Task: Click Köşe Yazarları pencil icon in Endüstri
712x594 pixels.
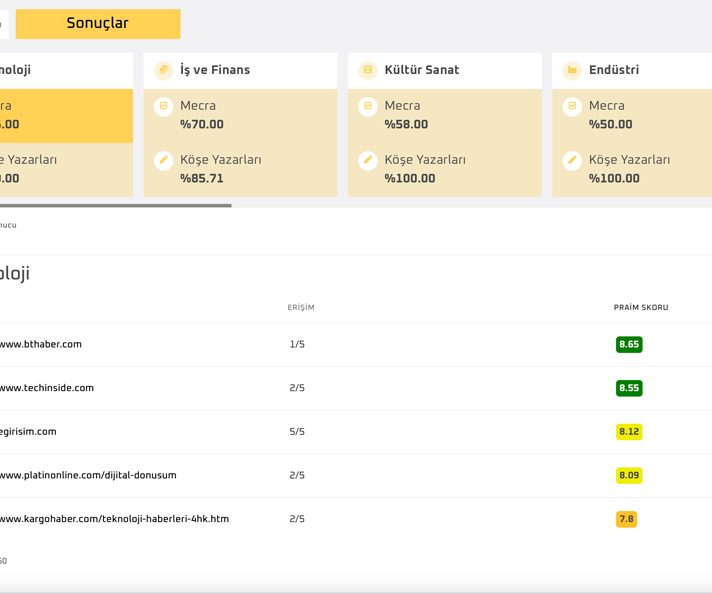Action: coord(572,160)
